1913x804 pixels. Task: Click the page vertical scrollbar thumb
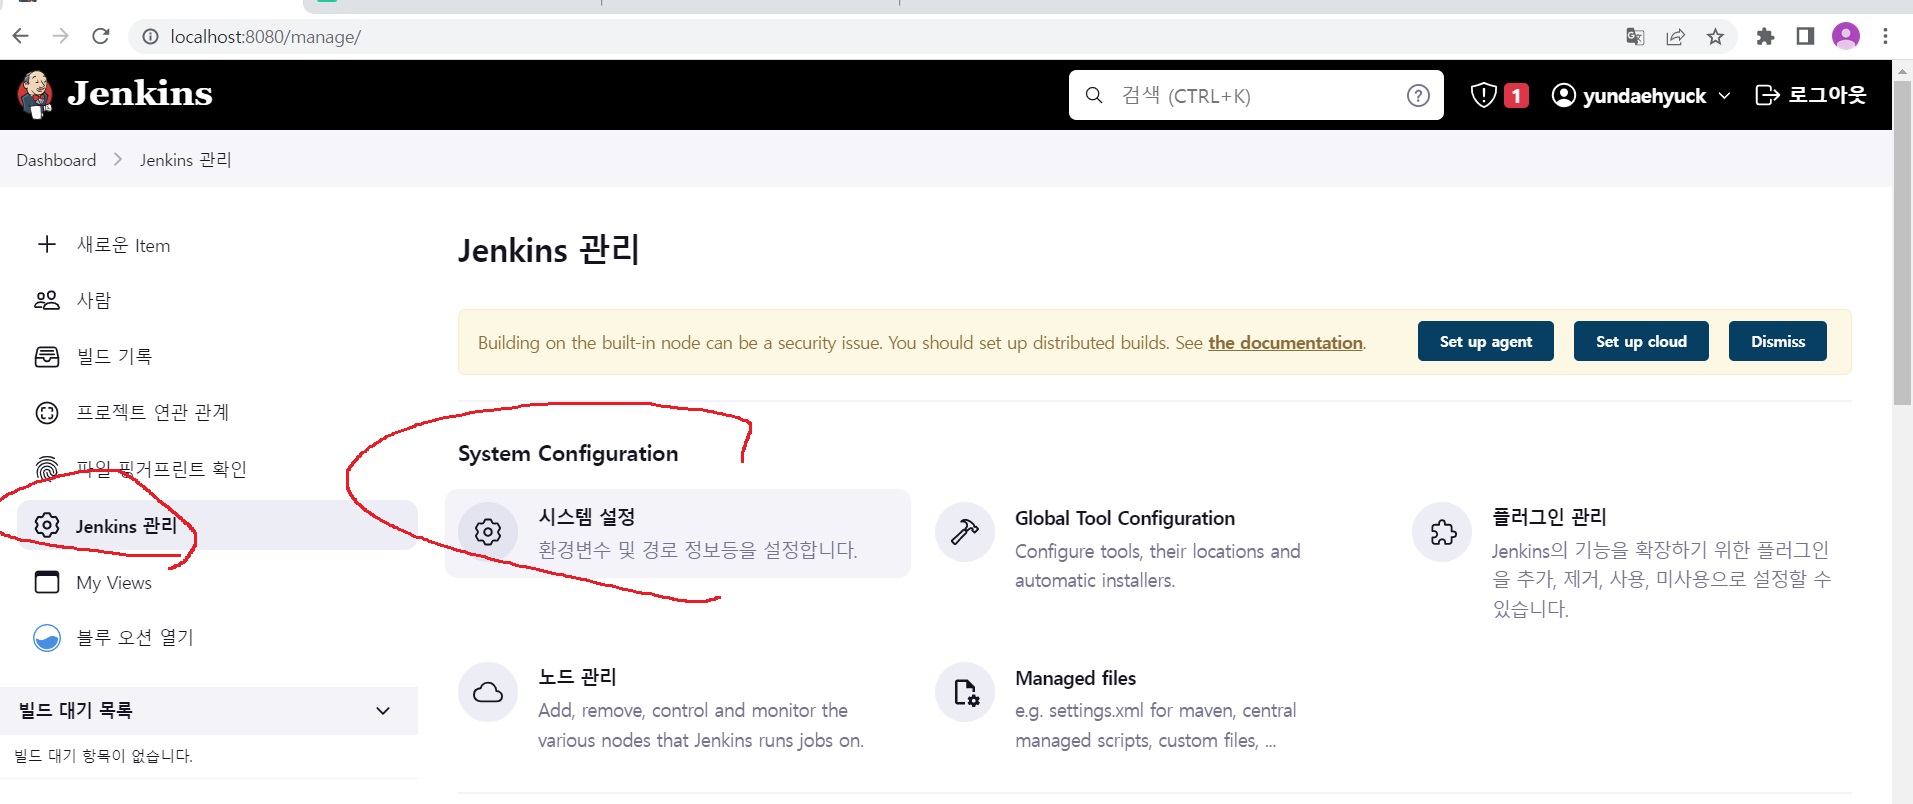click(x=1903, y=243)
